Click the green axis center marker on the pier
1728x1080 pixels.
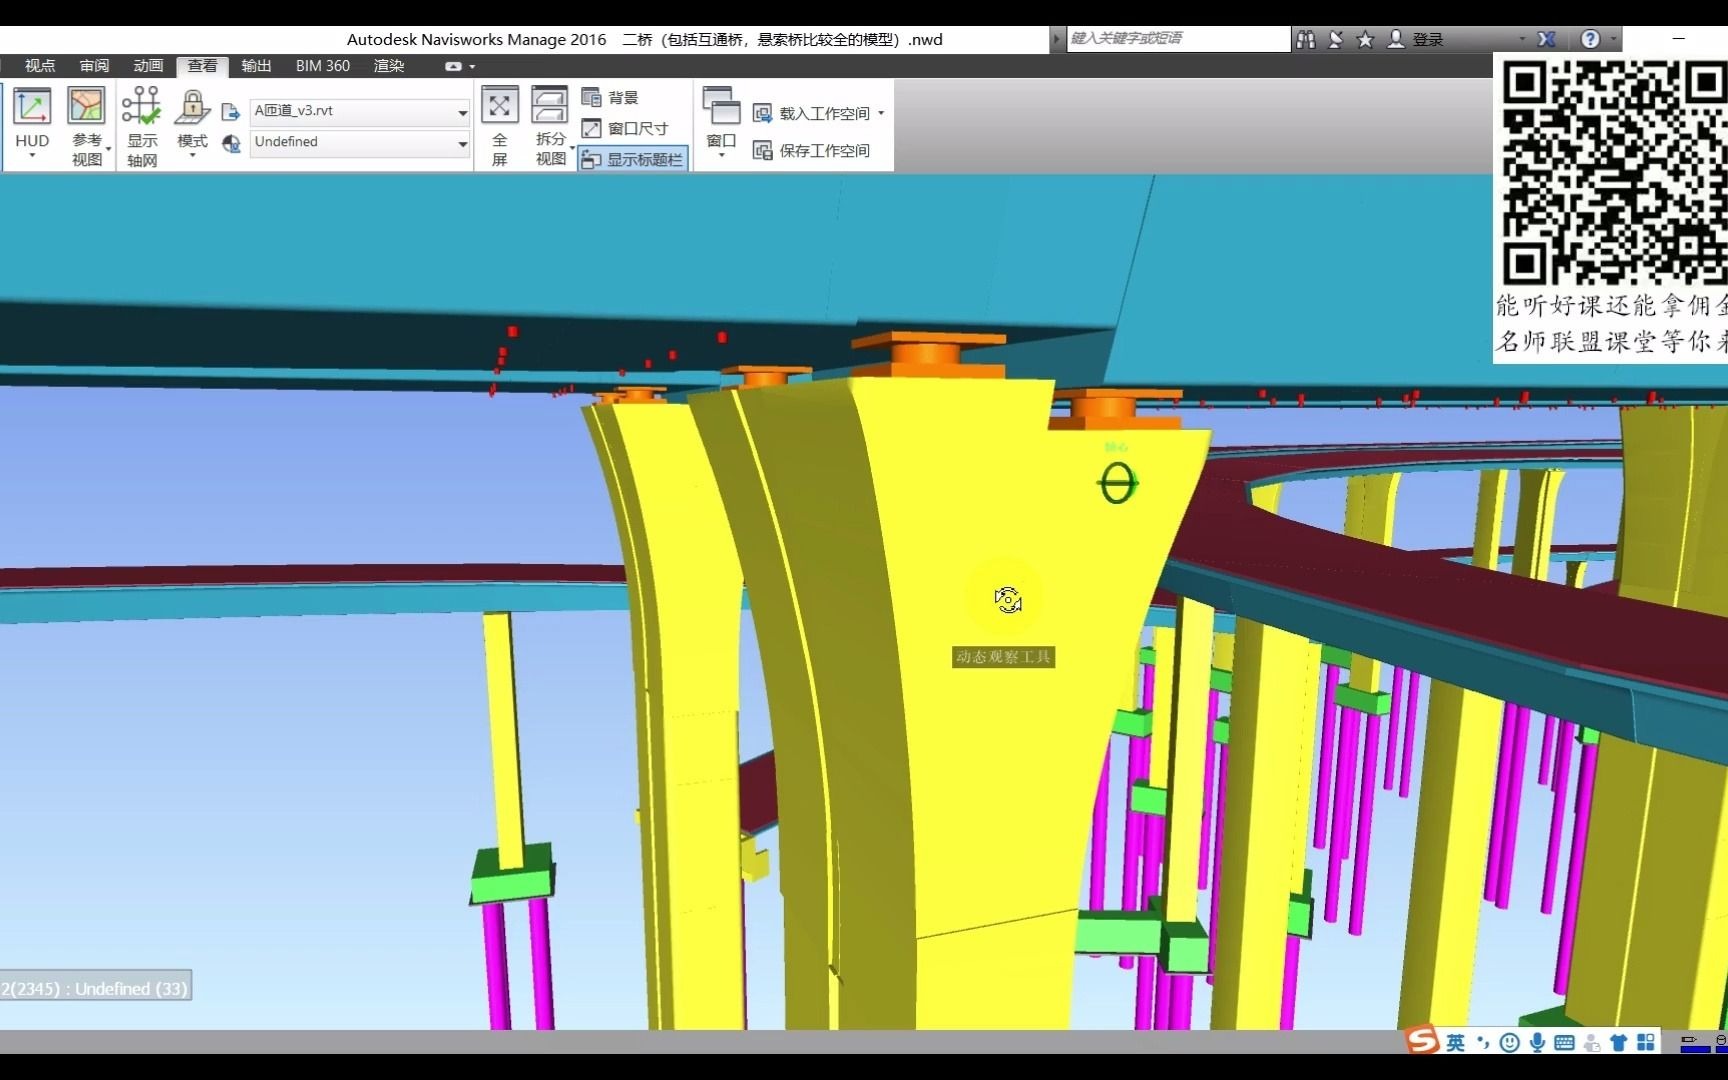[1117, 484]
